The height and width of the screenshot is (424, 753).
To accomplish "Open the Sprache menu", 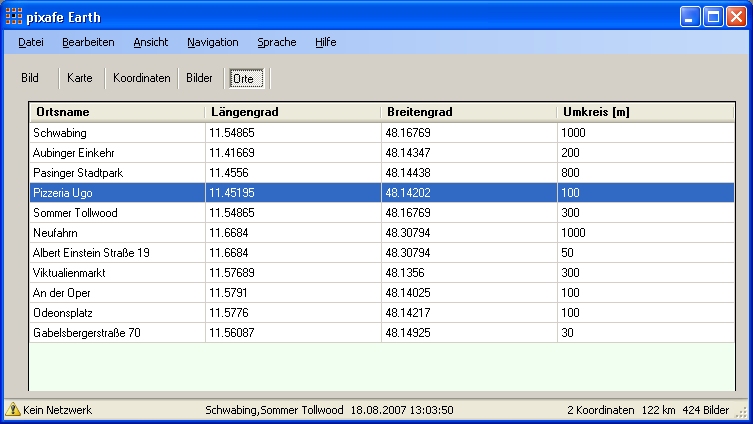I will click(276, 42).
